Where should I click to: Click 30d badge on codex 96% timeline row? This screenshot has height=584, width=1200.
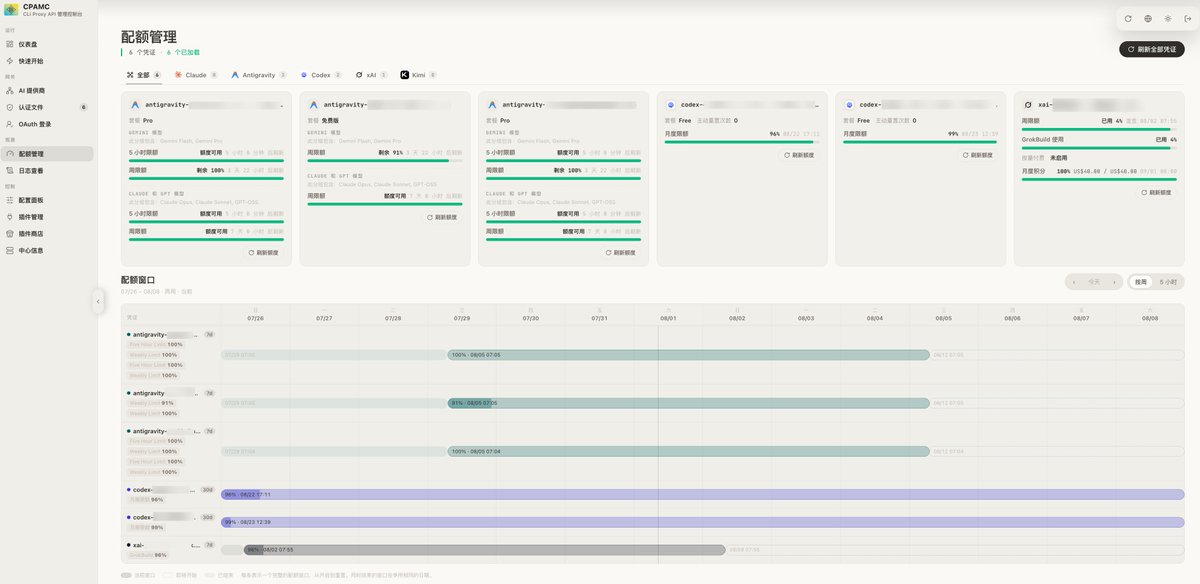coord(208,490)
